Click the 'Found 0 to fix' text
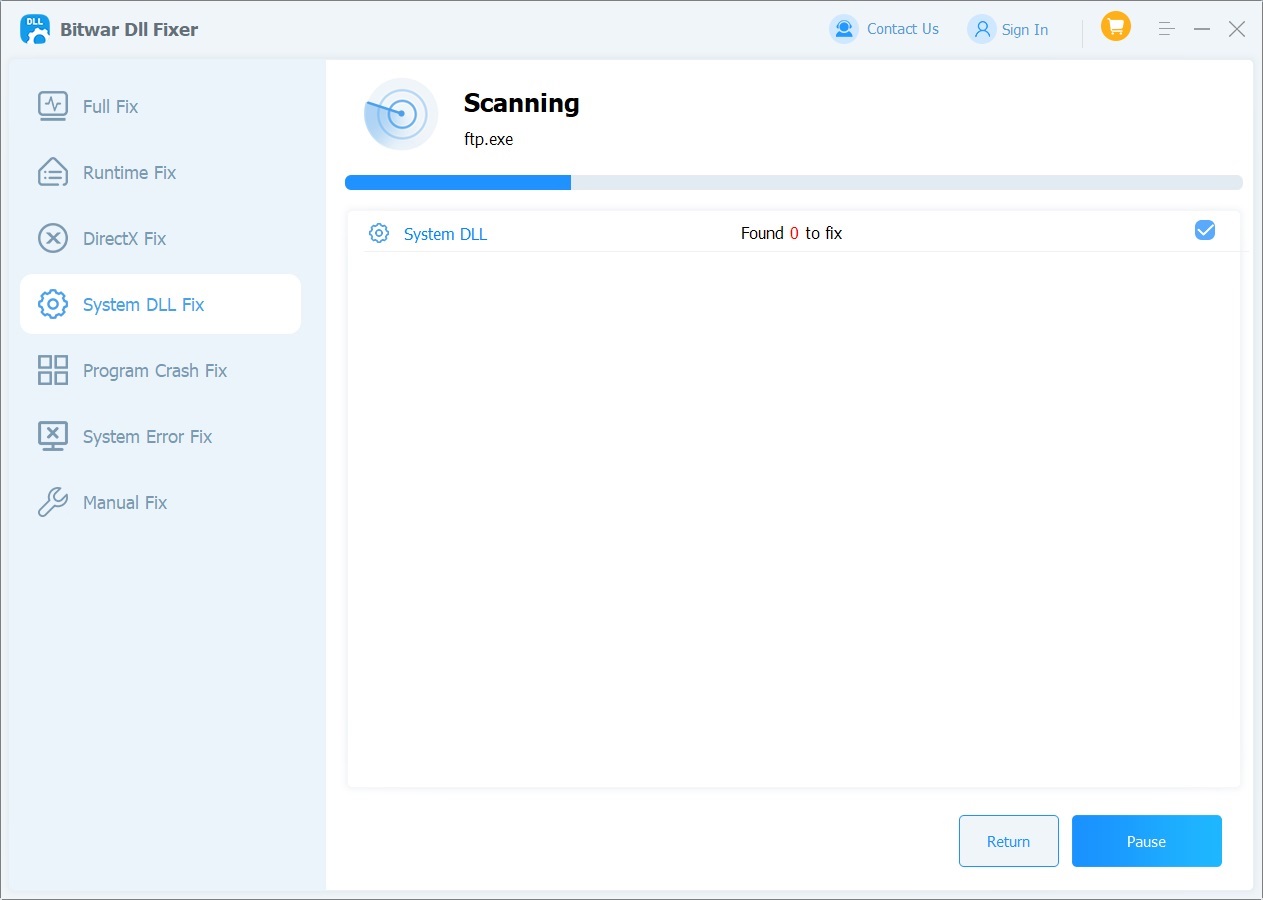Viewport: 1263px width, 900px height. click(791, 233)
